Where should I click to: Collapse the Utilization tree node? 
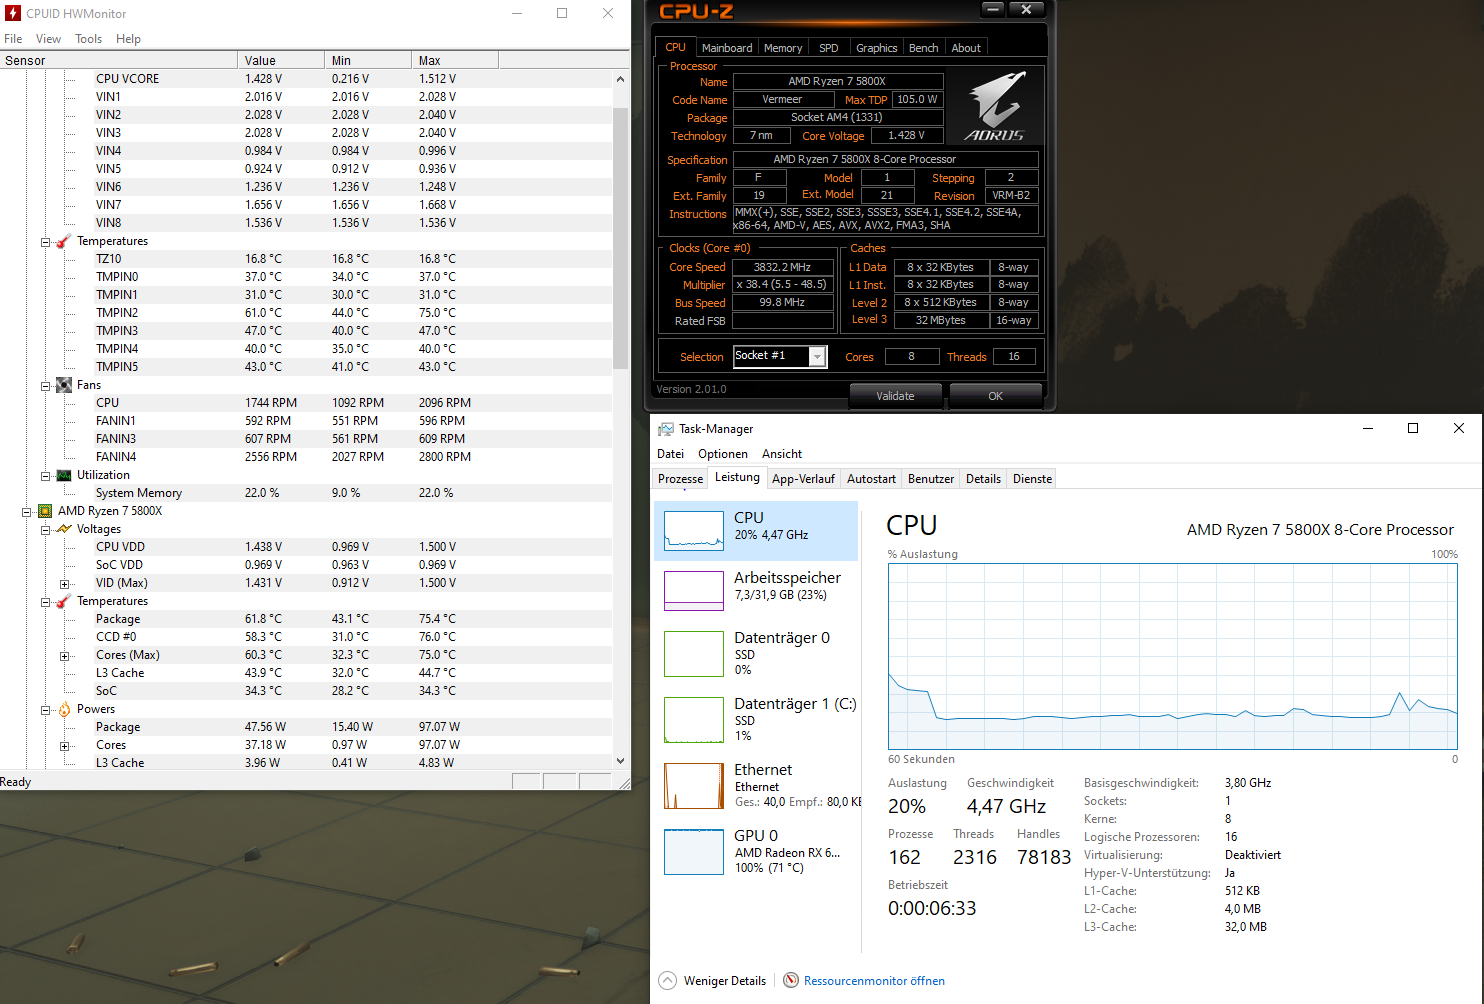click(x=45, y=476)
